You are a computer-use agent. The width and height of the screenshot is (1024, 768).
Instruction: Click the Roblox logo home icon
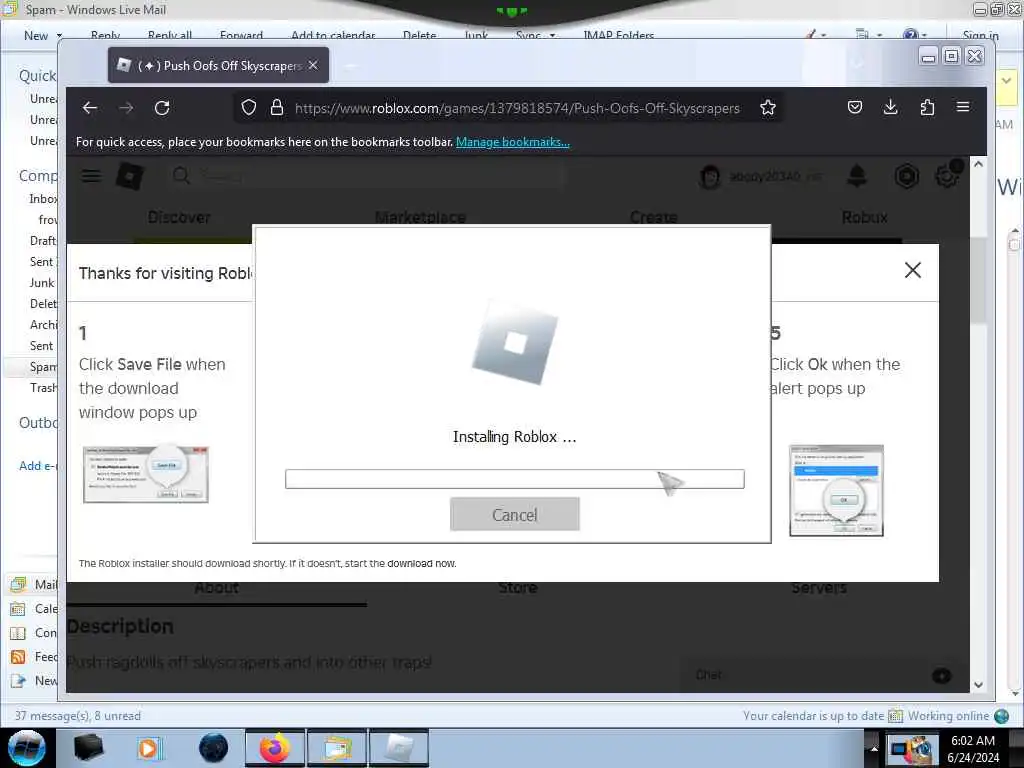(130, 176)
